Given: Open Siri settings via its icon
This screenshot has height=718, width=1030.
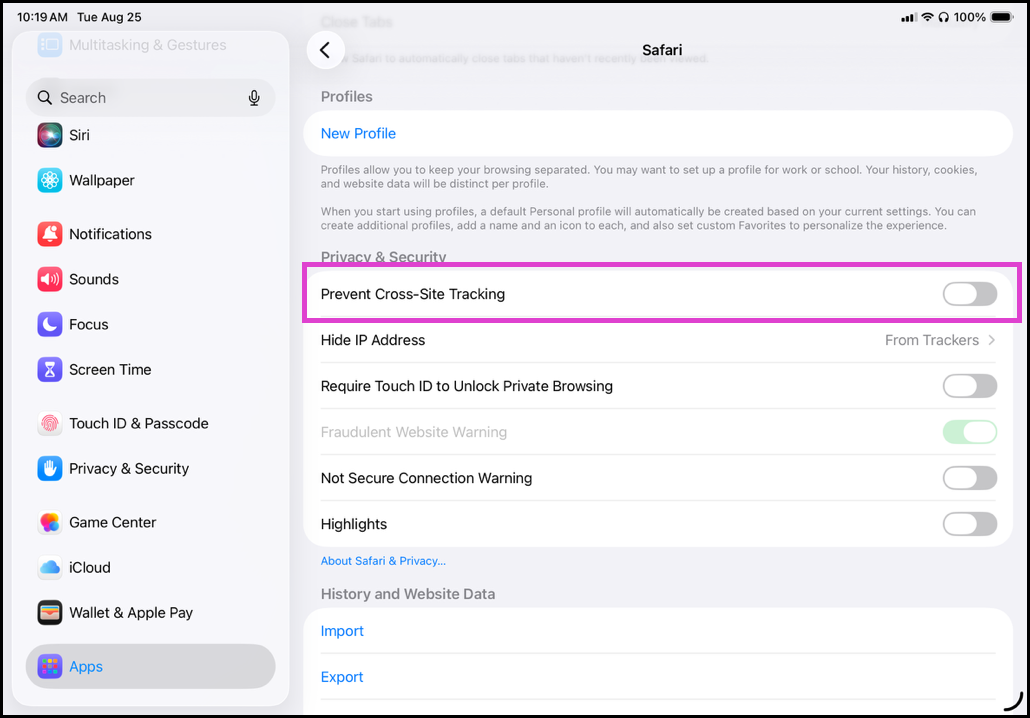Looking at the screenshot, I should 50,135.
